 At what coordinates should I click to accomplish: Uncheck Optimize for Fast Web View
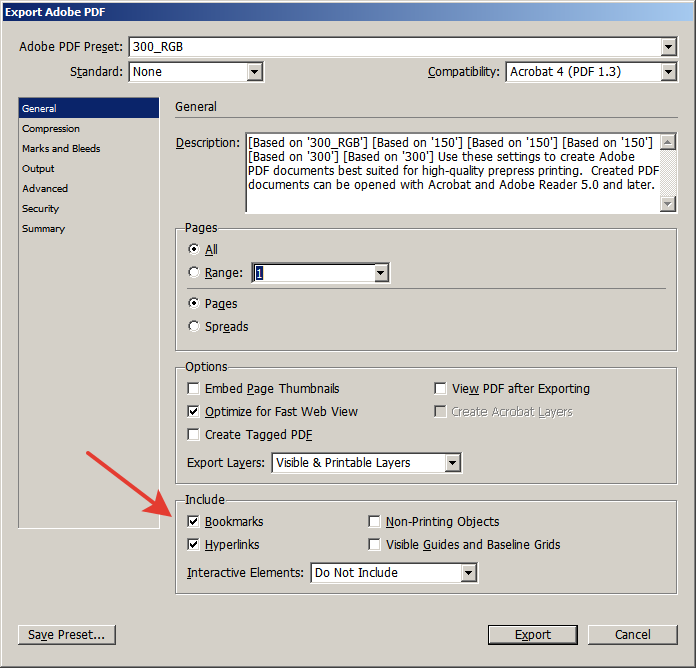click(194, 411)
